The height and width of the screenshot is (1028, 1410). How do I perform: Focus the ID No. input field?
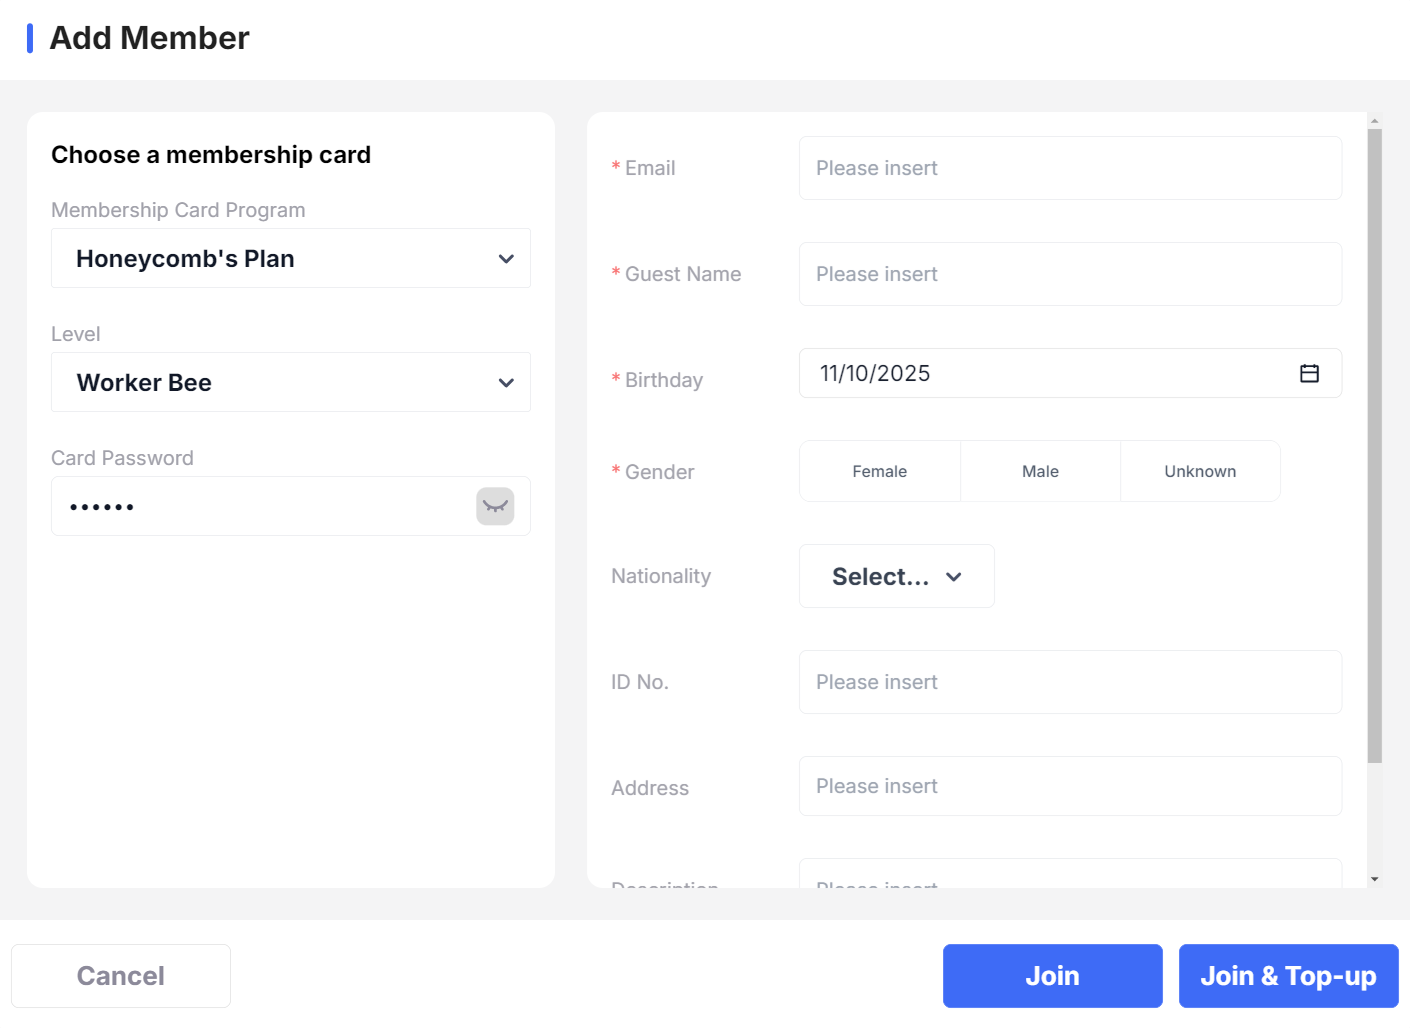click(x=1070, y=682)
